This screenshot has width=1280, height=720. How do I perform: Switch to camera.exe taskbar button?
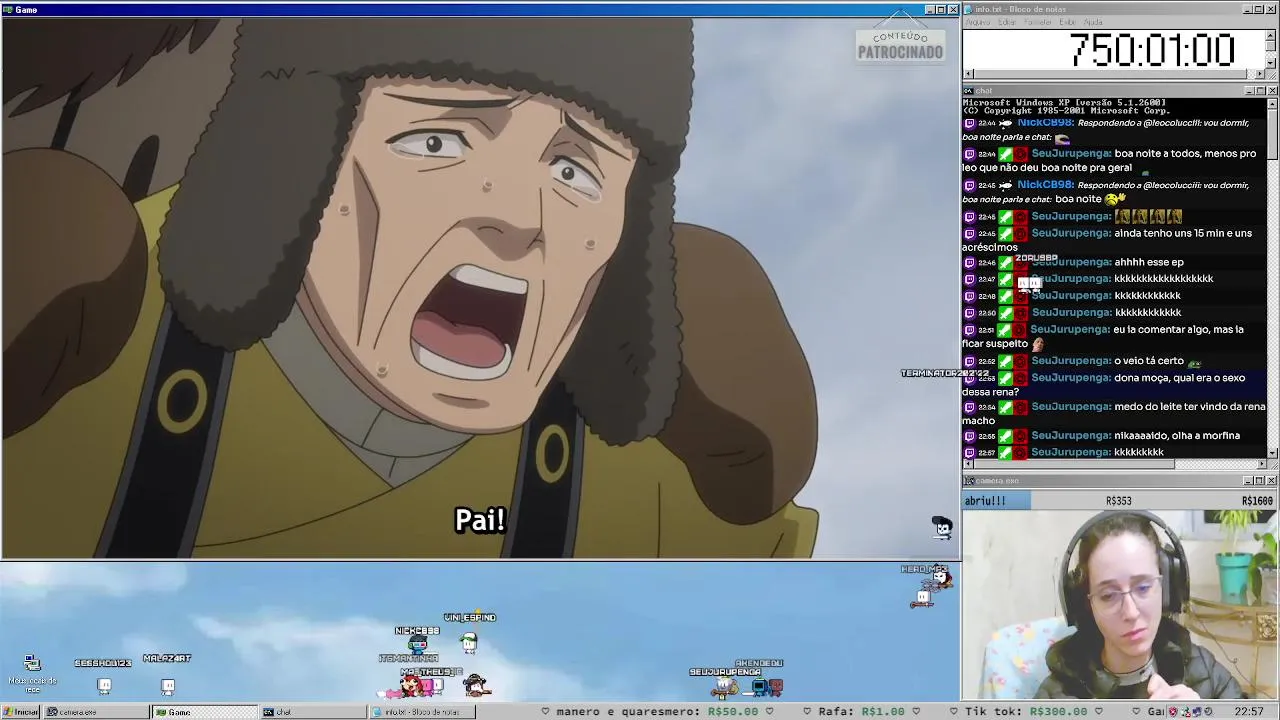click(x=96, y=712)
